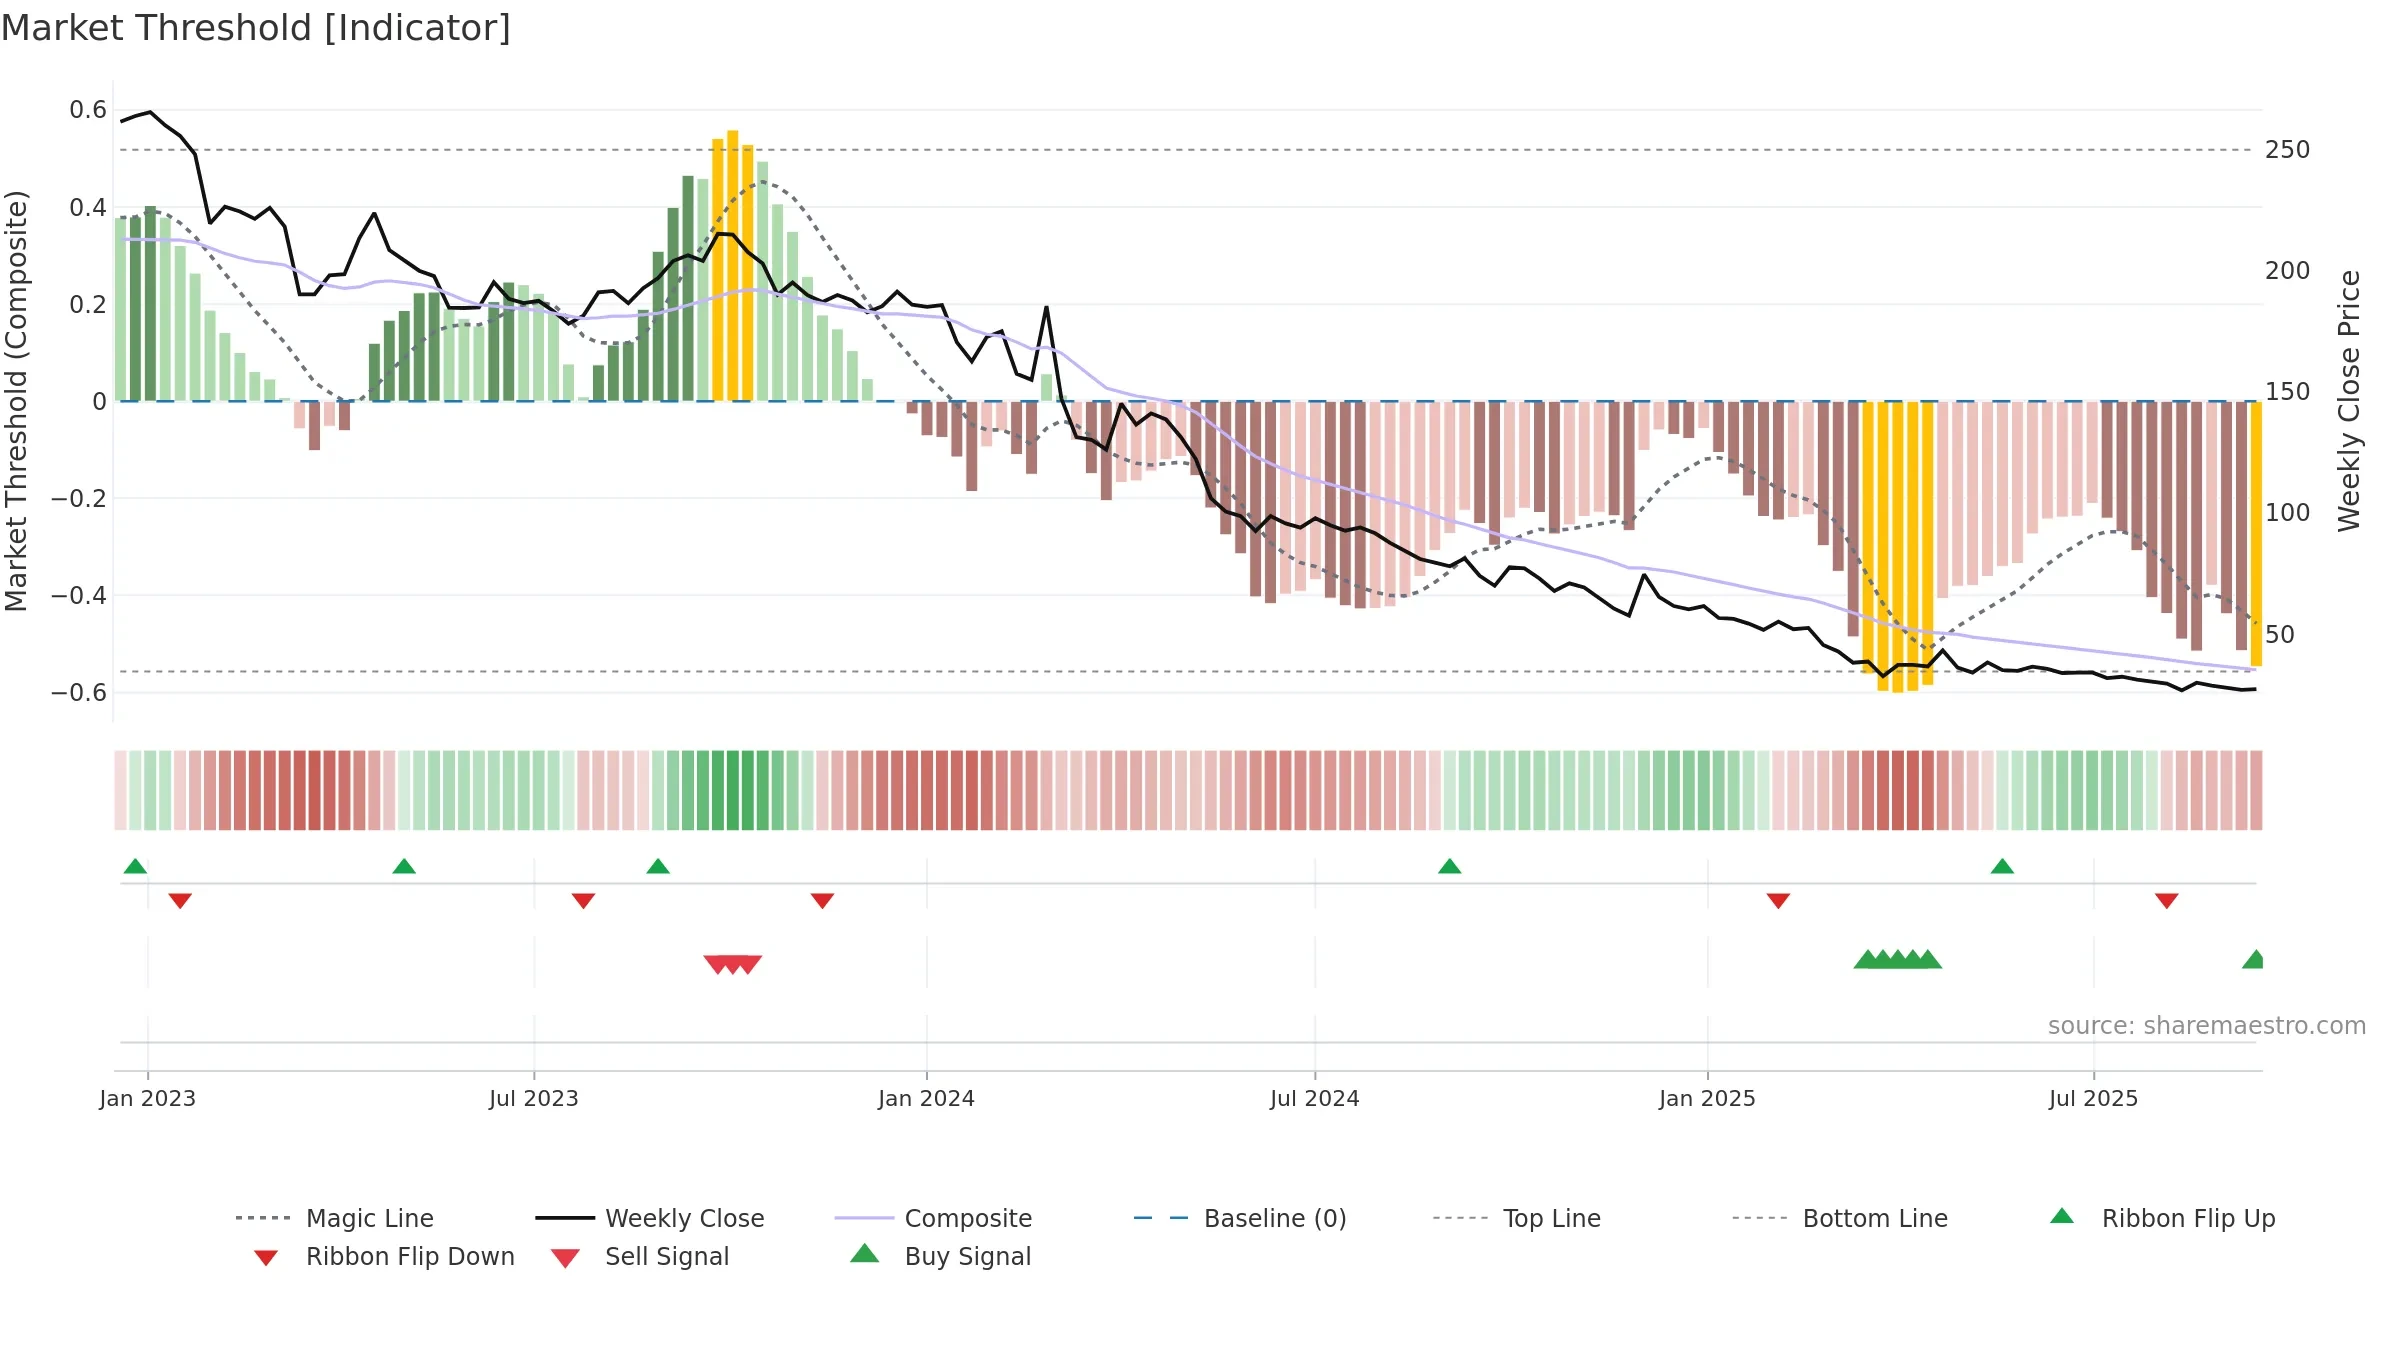Select flip-up triangle near September 2023
Screen dimensions: 2400x1350
click(x=658, y=866)
